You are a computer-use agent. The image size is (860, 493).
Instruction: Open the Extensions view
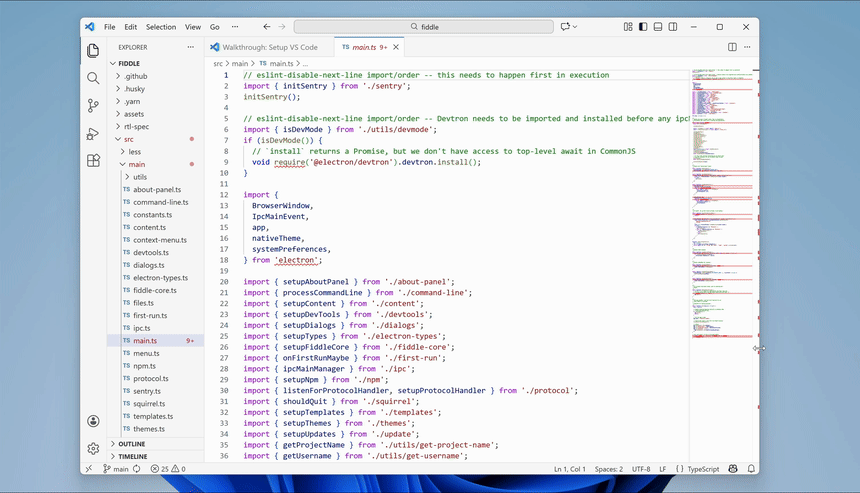[93, 160]
